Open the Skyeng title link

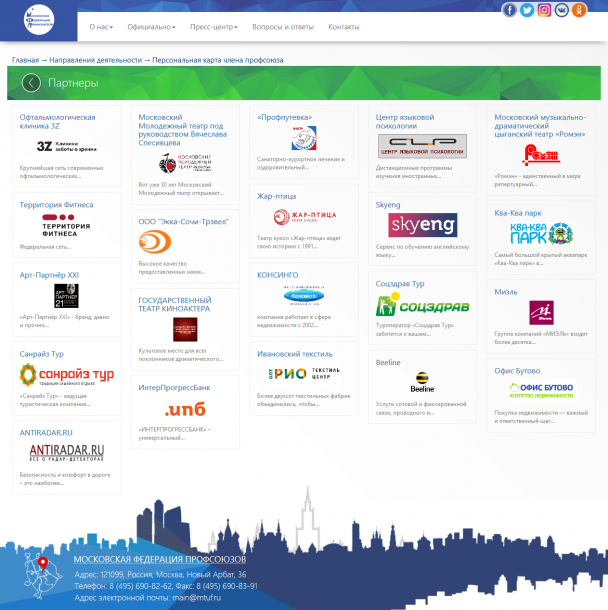[388, 205]
